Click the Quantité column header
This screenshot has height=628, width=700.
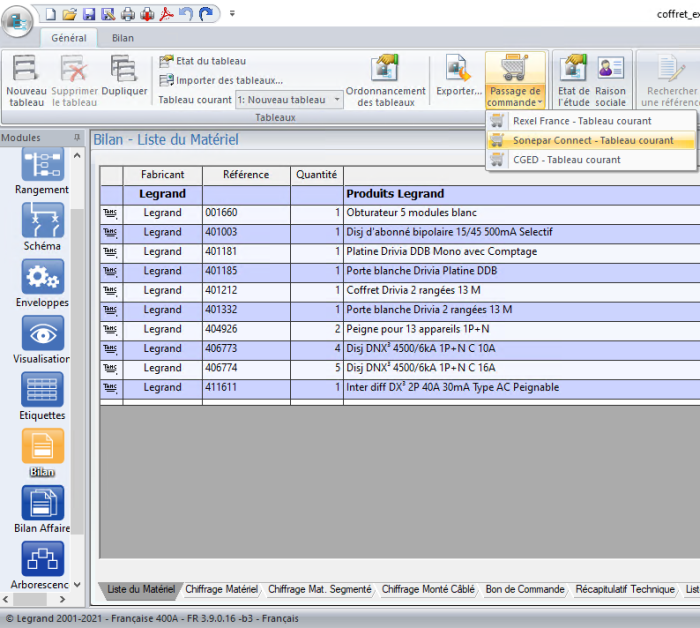point(317,175)
